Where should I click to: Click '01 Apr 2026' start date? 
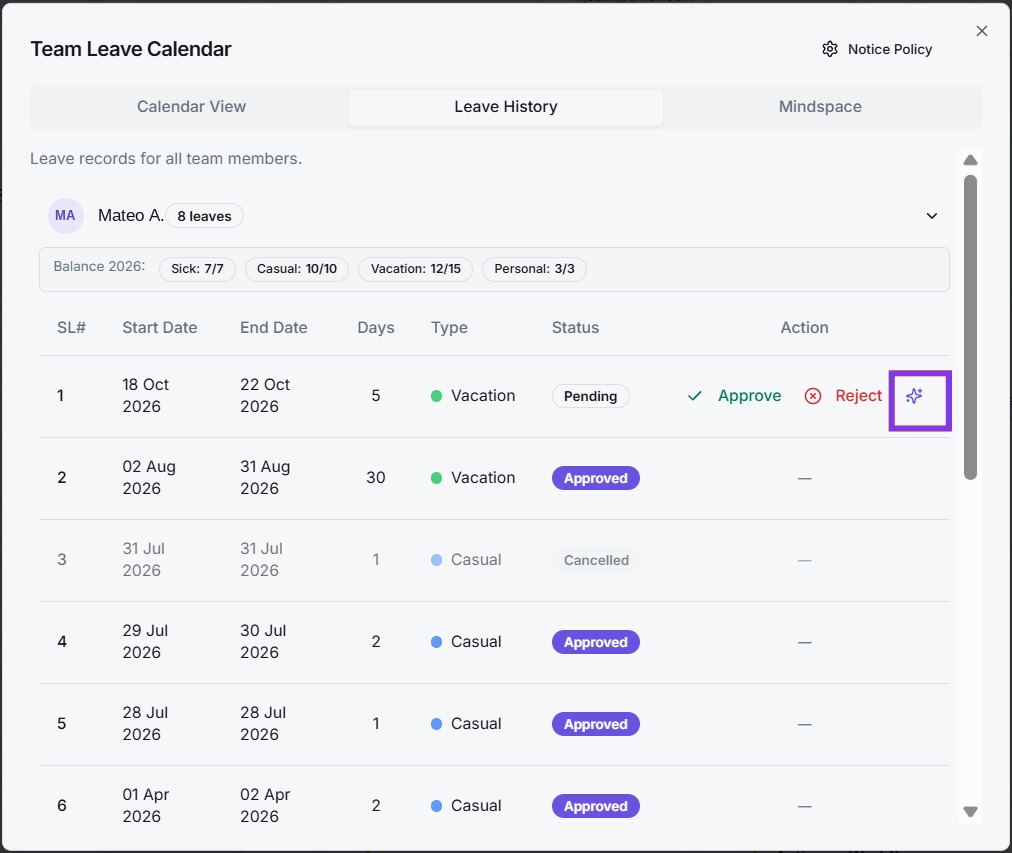[146, 805]
